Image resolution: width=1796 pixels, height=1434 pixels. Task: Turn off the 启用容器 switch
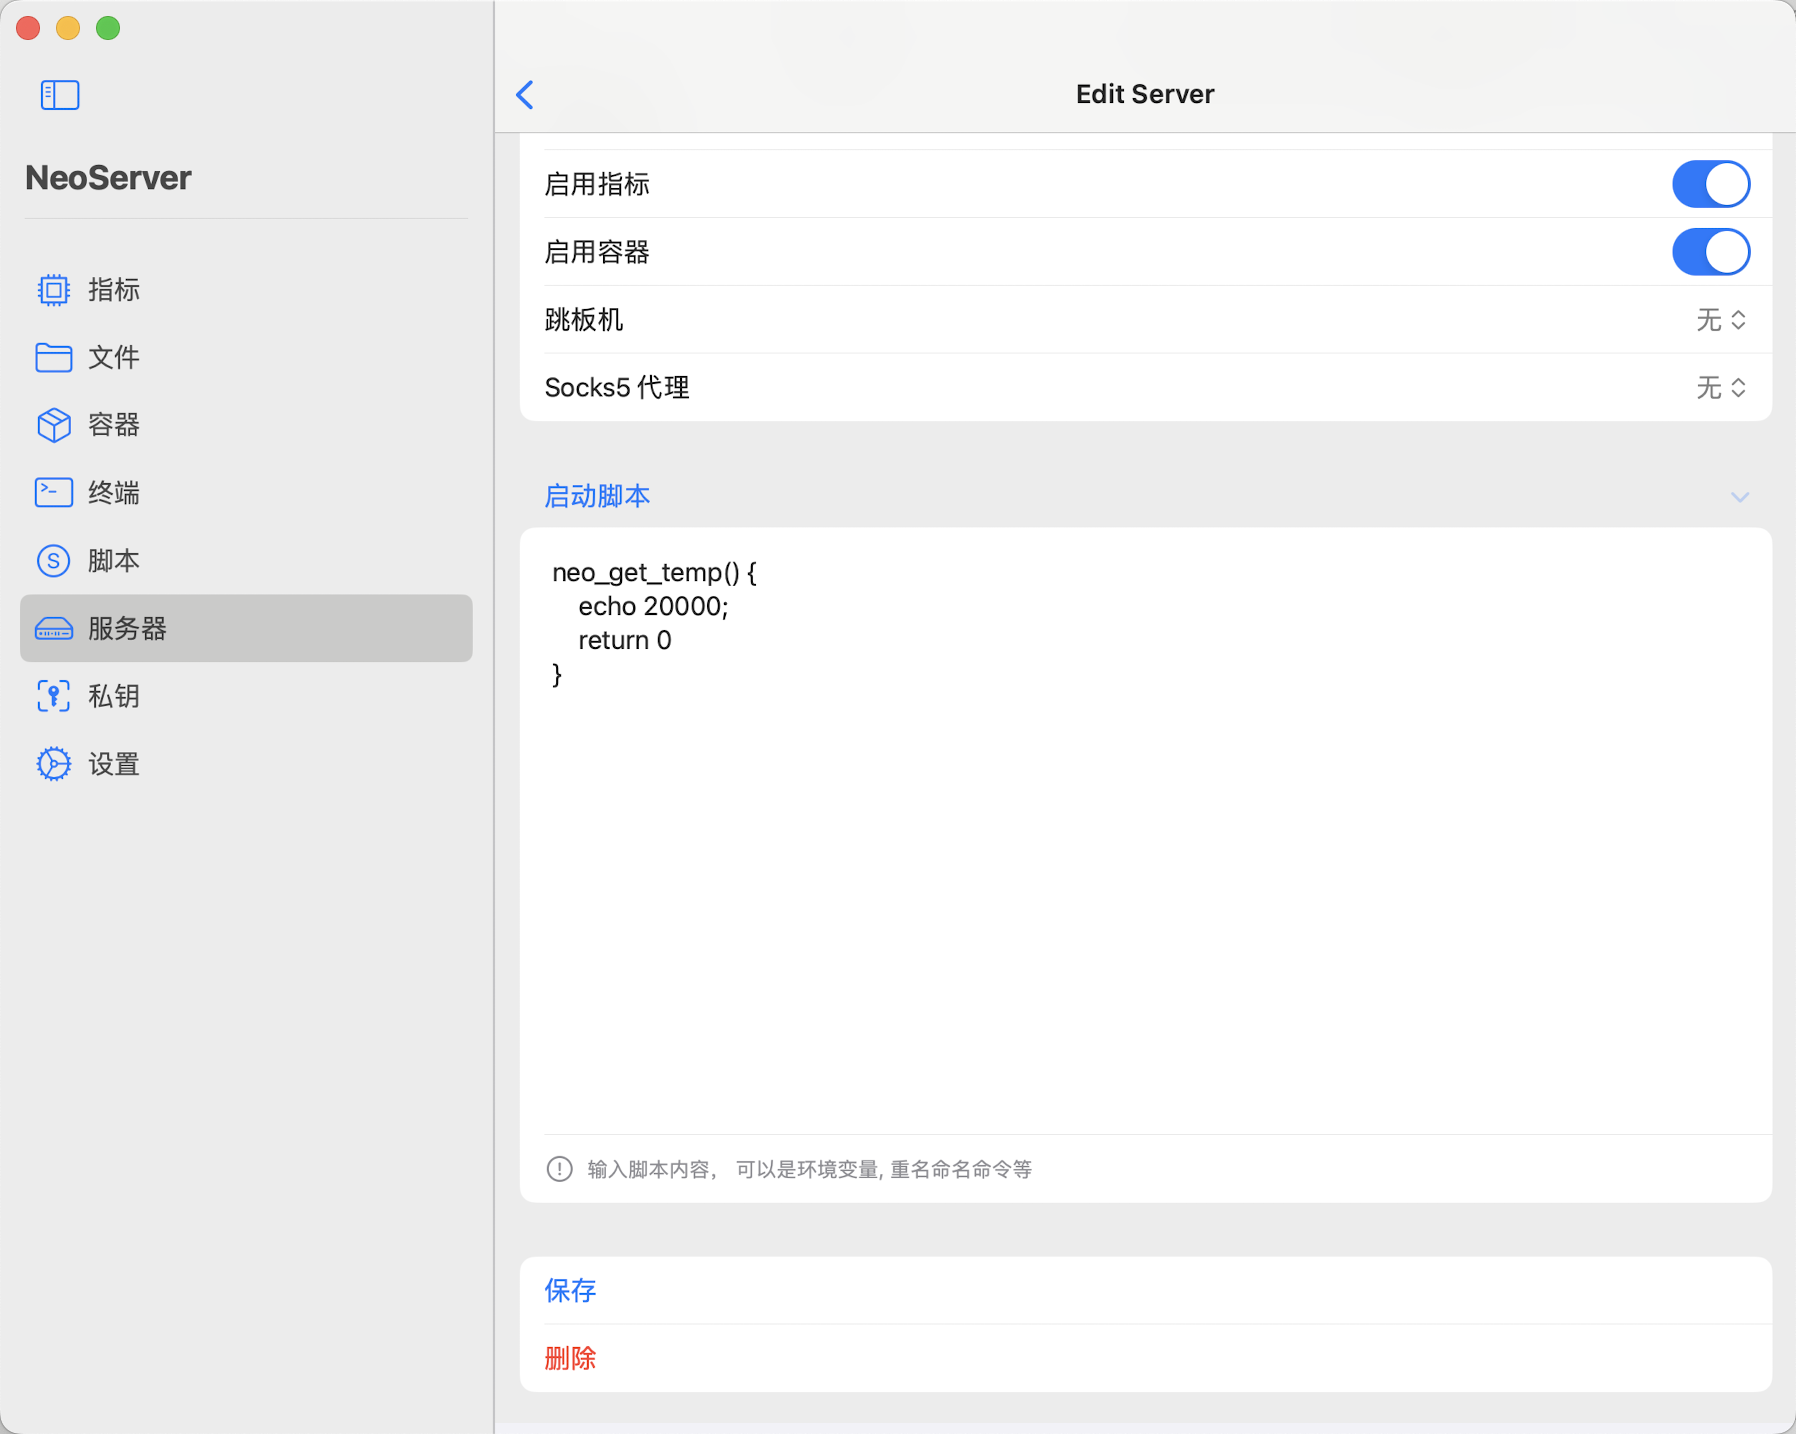(1710, 252)
